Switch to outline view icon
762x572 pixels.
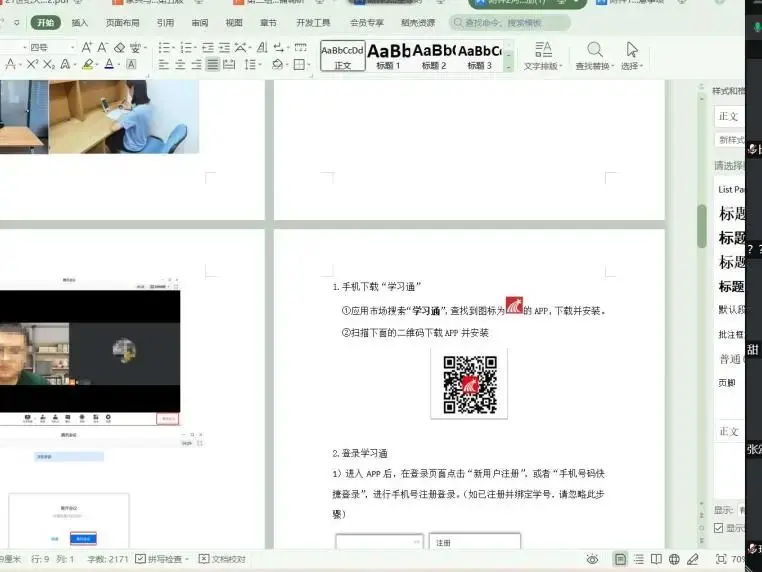point(639,559)
